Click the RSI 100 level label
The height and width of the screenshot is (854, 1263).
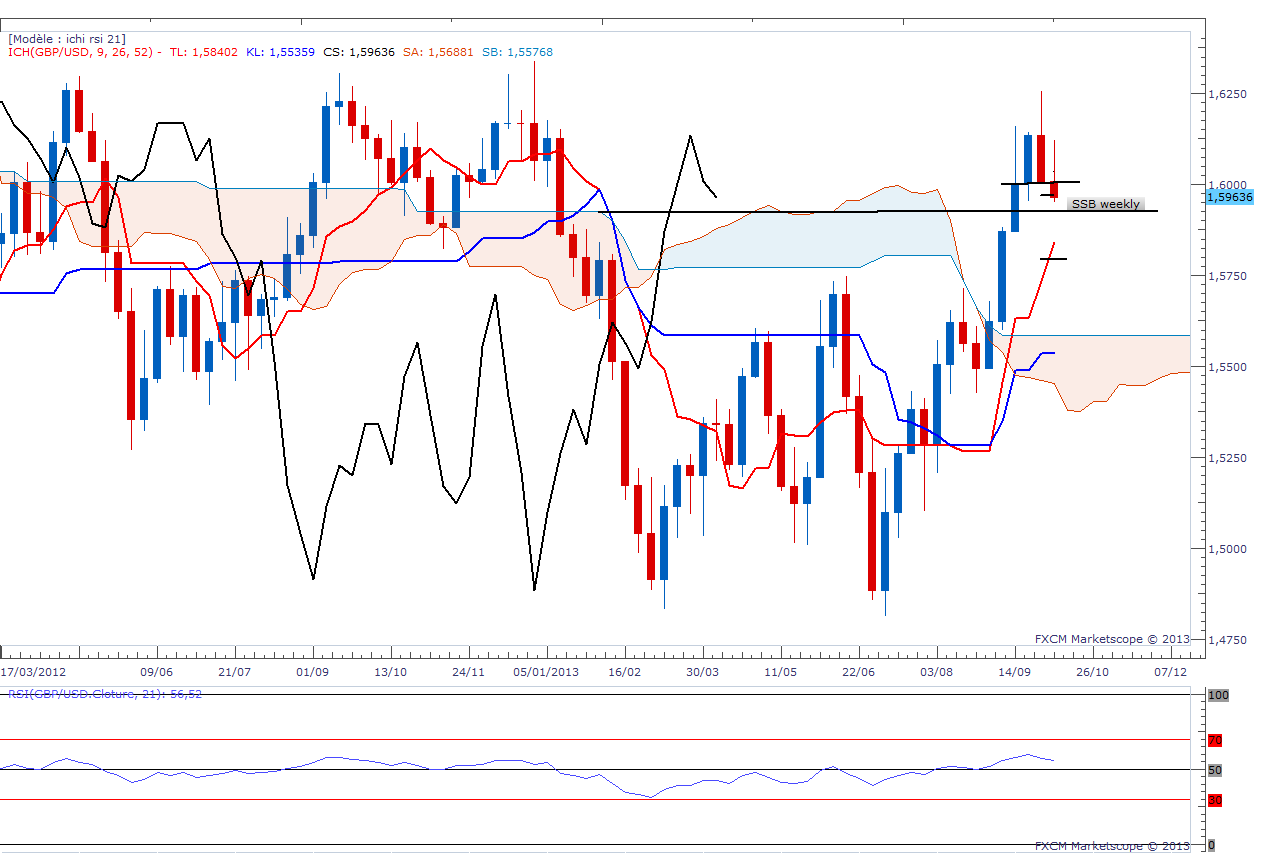(x=1217, y=694)
